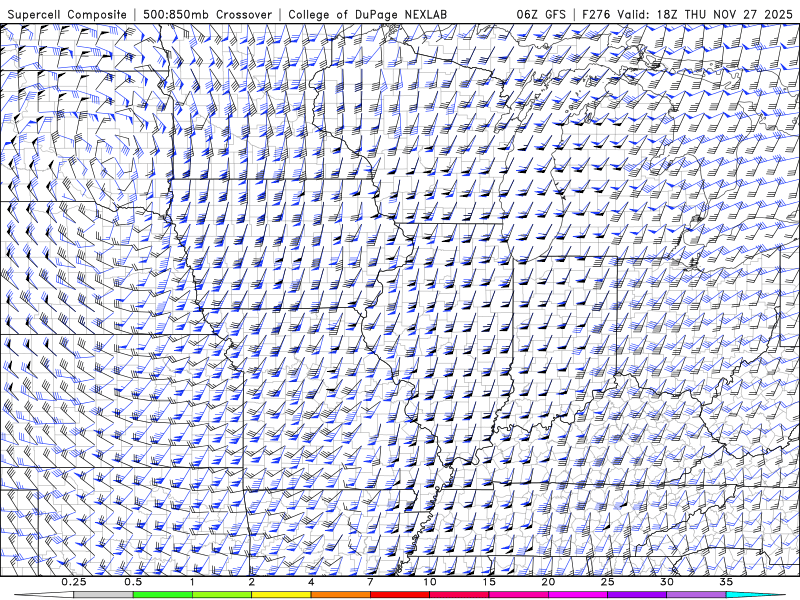Select the crimson color bar segment
Image resolution: width=800 pixels, height=600 pixels.
[459, 595]
